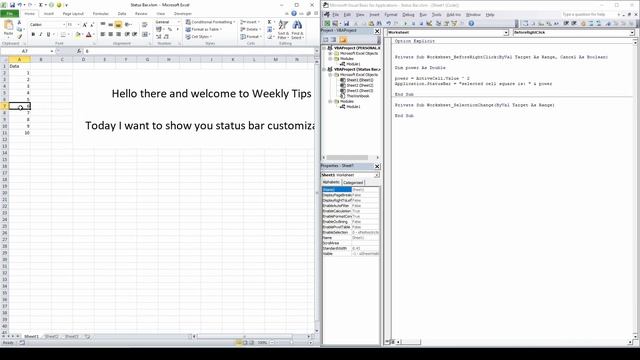
Task: Select the Sheet2 worksheet tab in Excel
Action: coord(51,336)
